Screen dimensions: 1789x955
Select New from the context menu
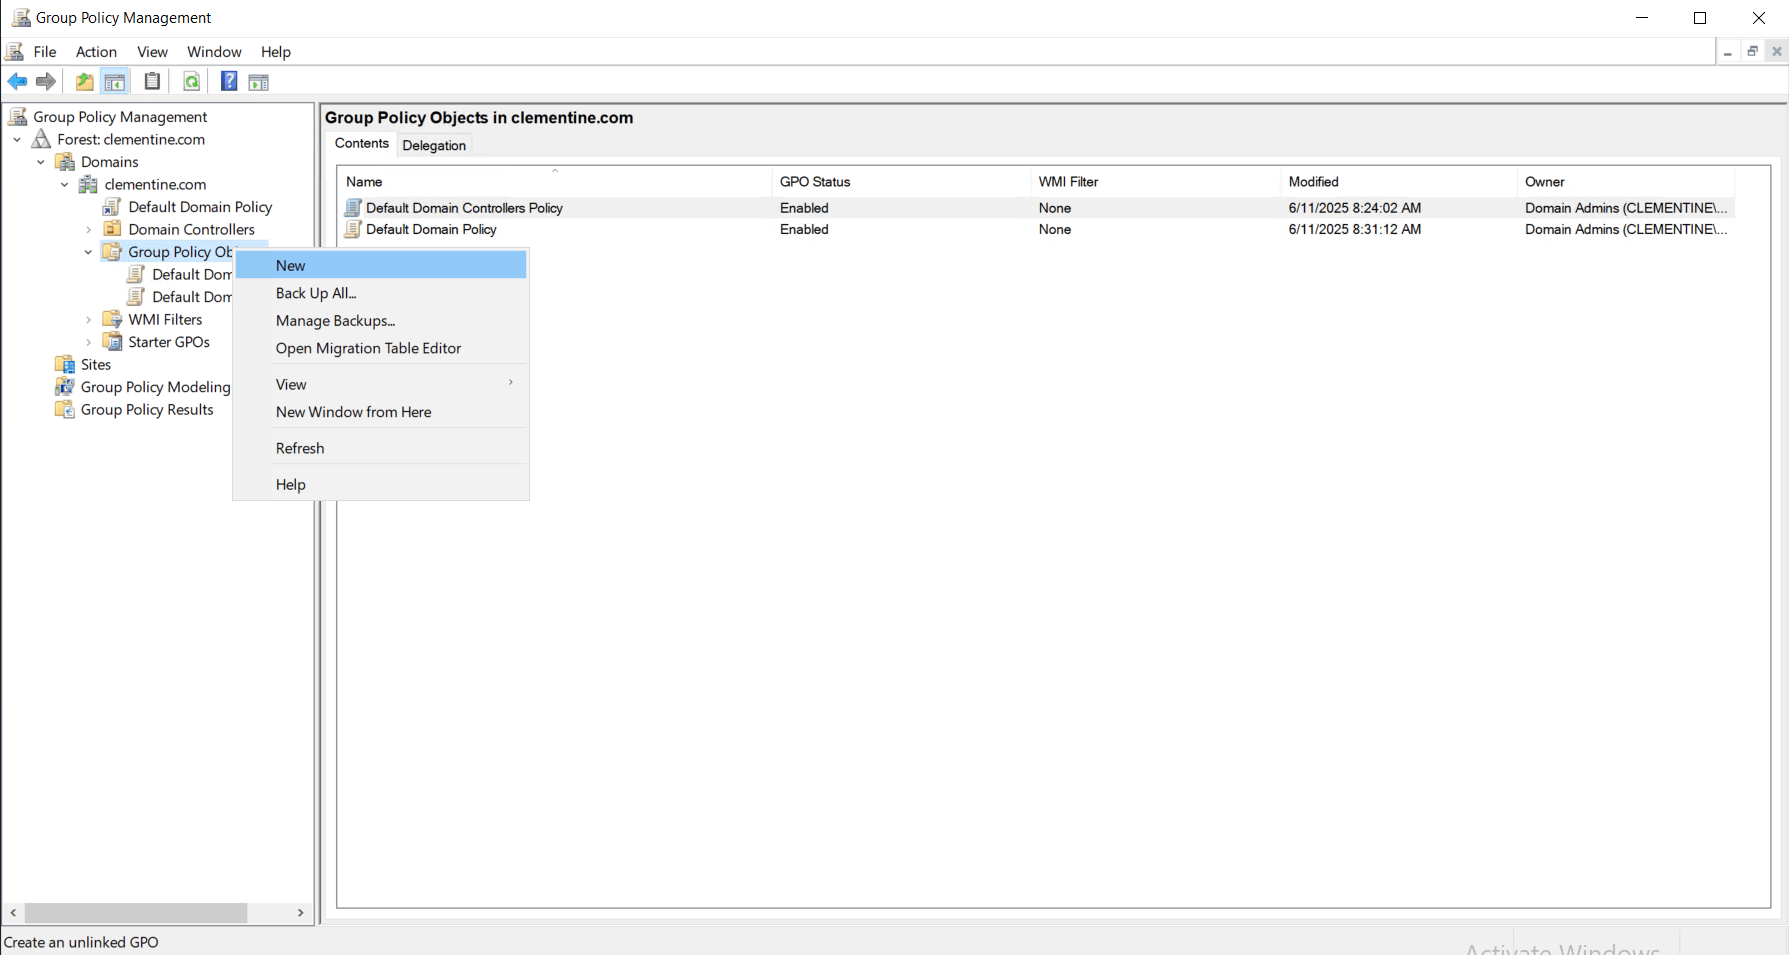[x=290, y=264]
